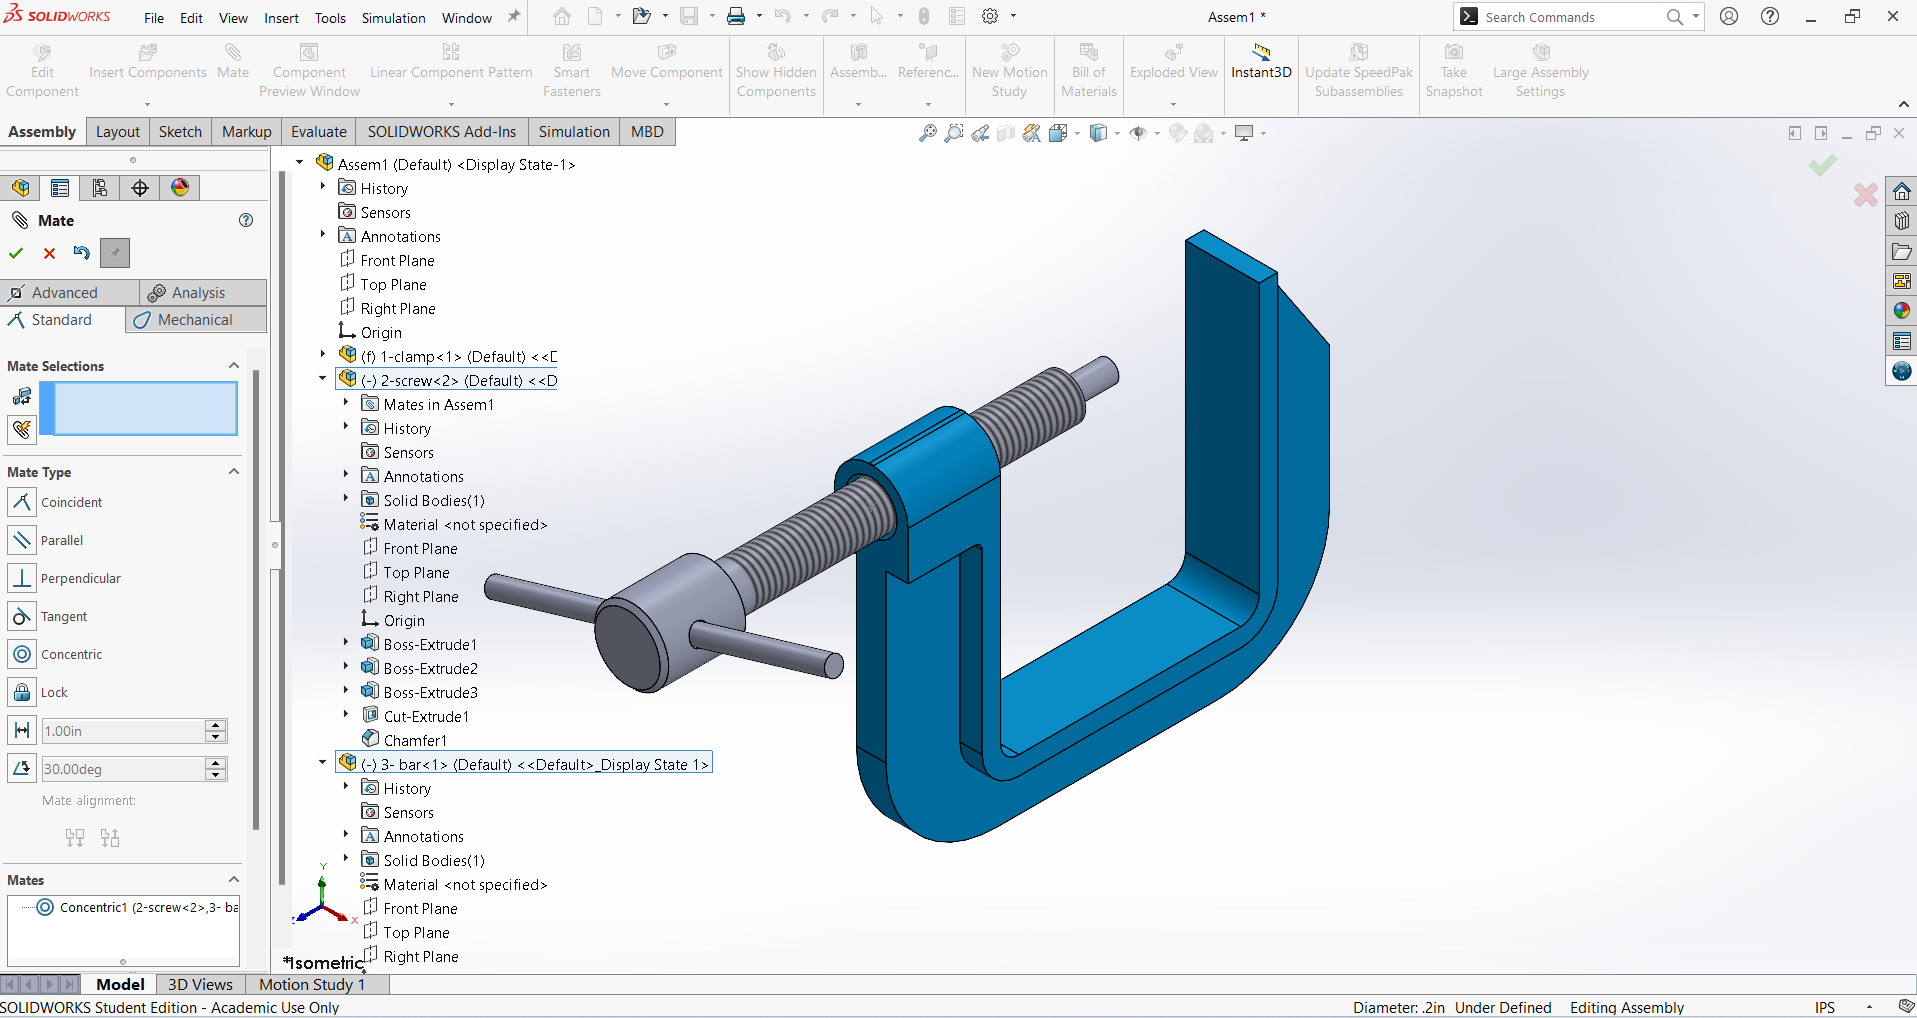This screenshot has height=1018, width=1917.
Task: Click the distance value field 1.00in
Action: point(123,731)
